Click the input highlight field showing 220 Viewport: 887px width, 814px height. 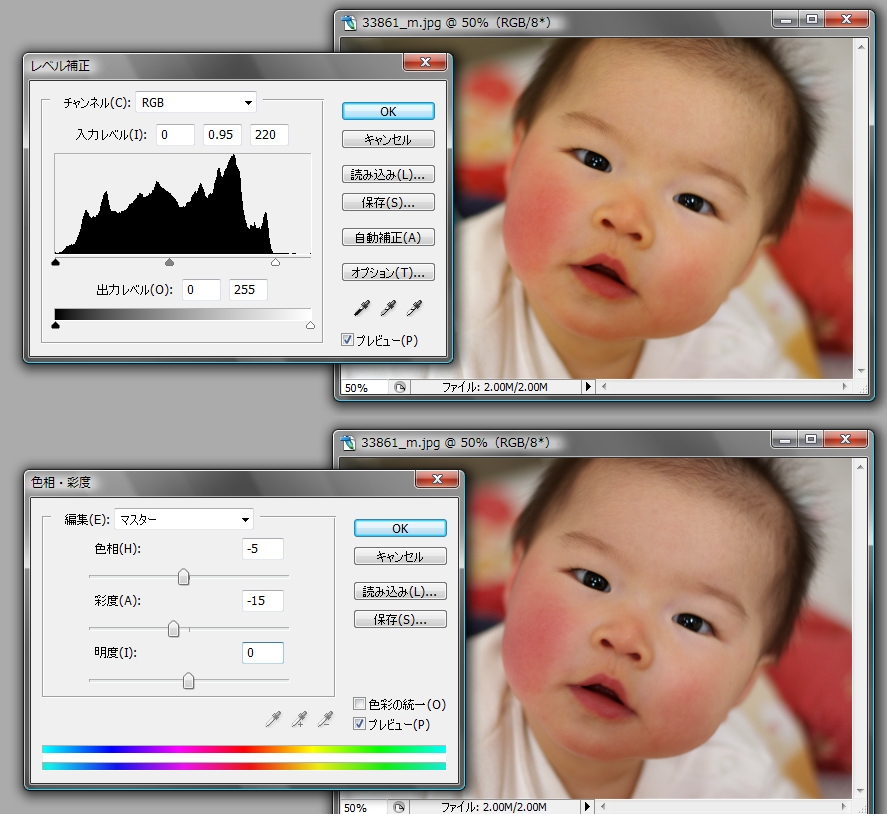269,135
